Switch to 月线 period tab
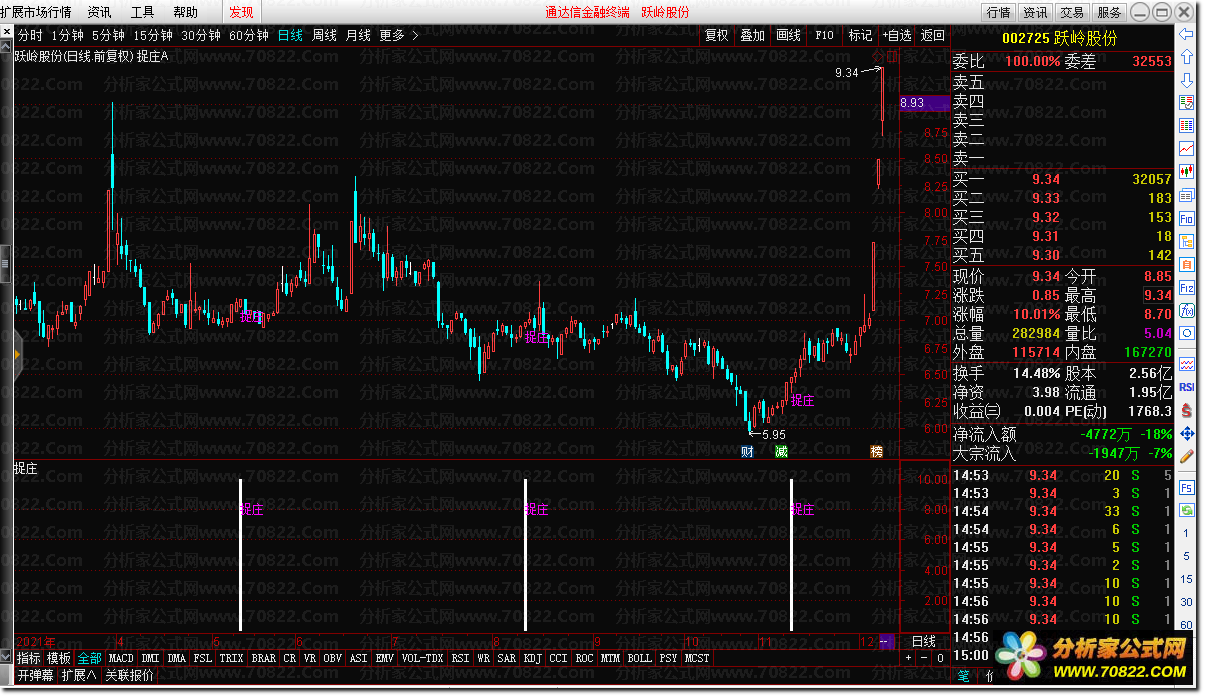Screen dimensions: 1205x696 358,35
